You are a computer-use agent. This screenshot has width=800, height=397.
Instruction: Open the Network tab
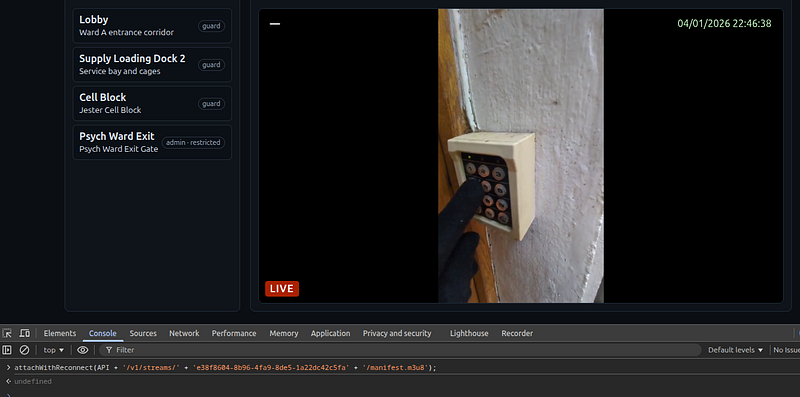(184, 333)
